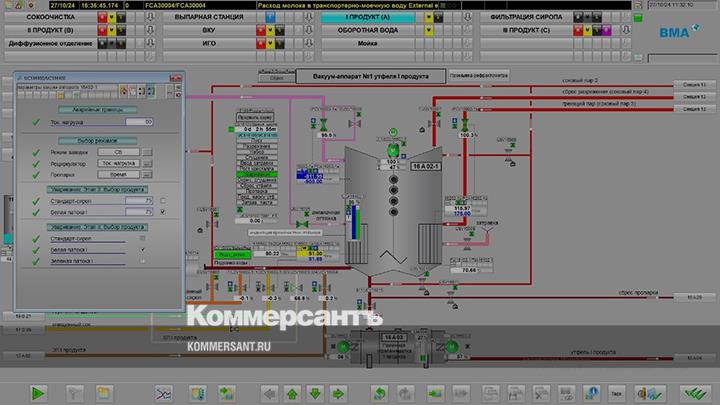Viewport: 720px width, 405px height.
Task: Click the green play arrow in bottom toolbar
Action: coord(38,393)
